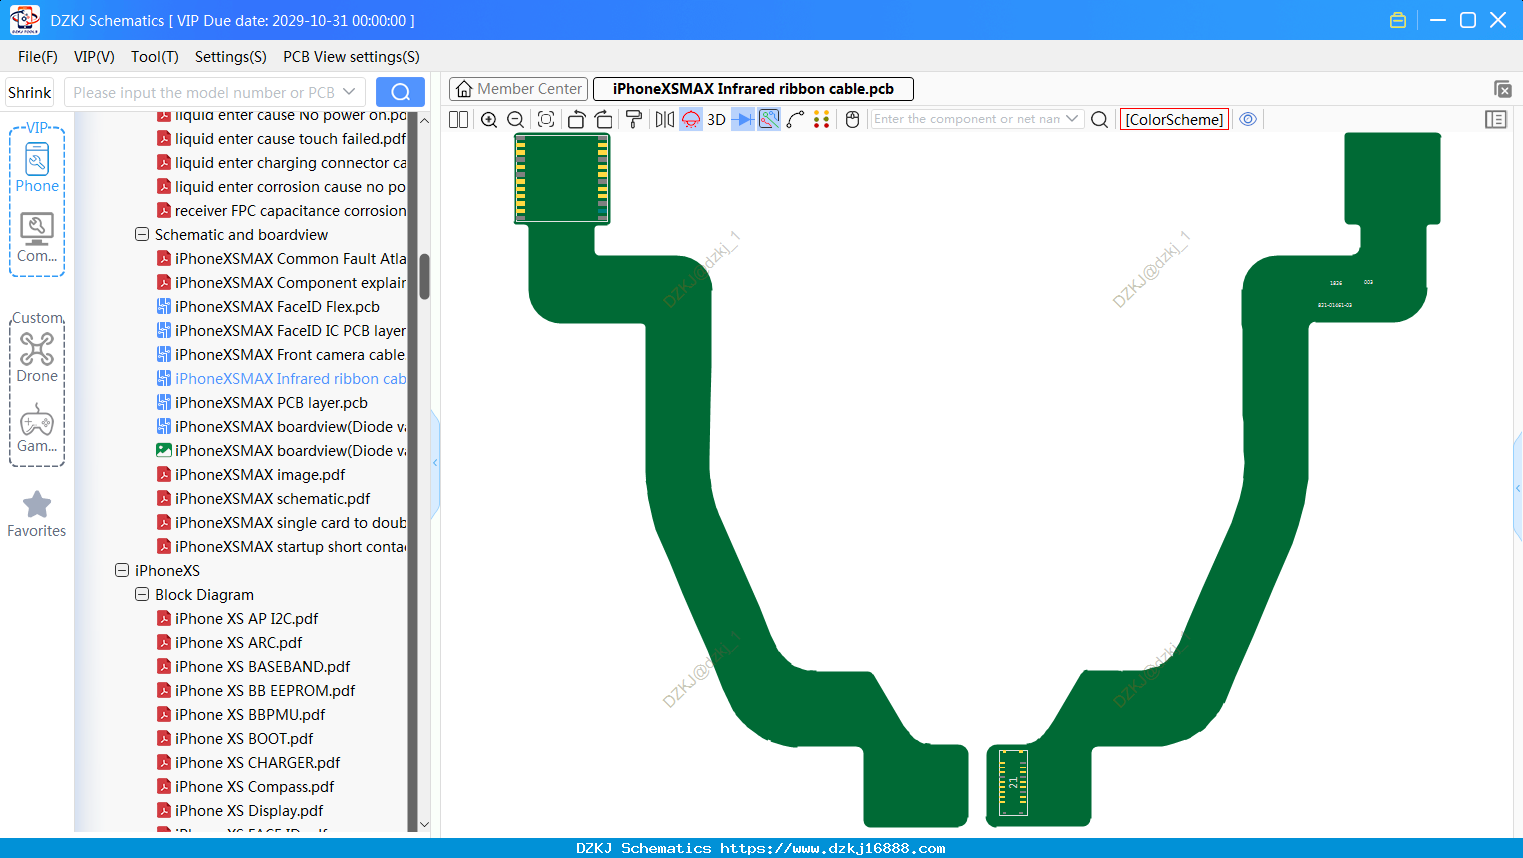
Task: Zoom out of the PCB view
Action: tap(516, 119)
